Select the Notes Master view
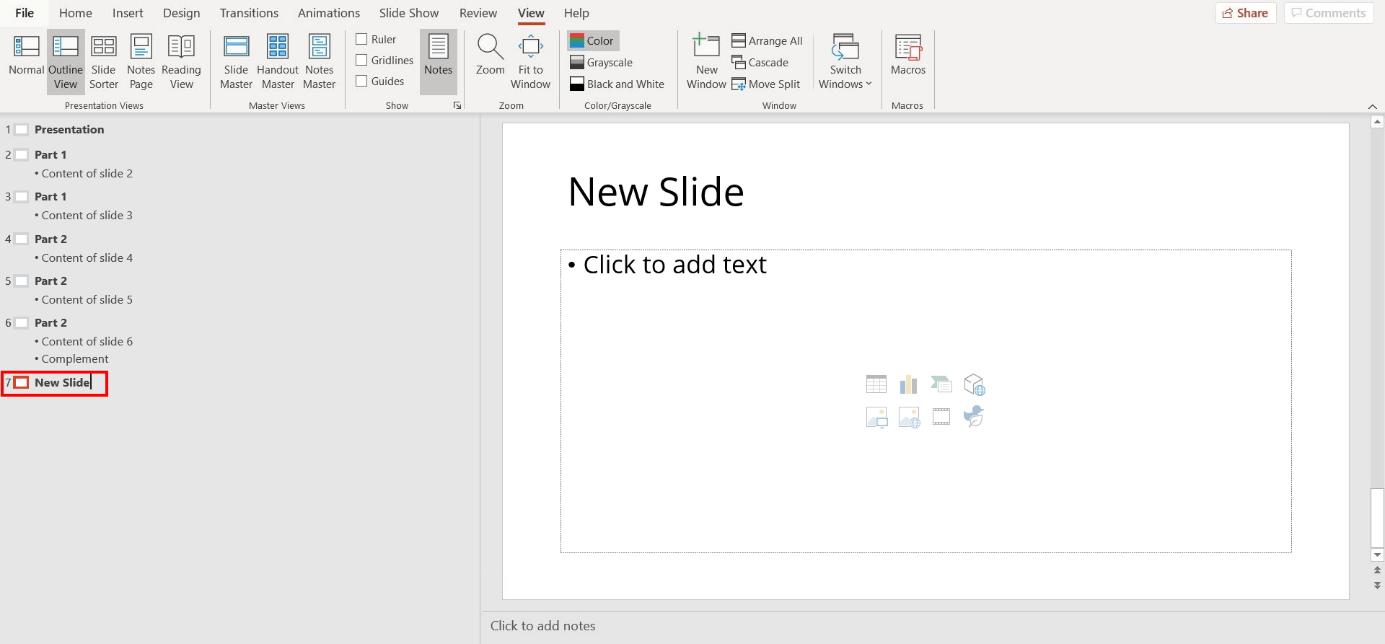The width and height of the screenshot is (1385, 644). 319,60
